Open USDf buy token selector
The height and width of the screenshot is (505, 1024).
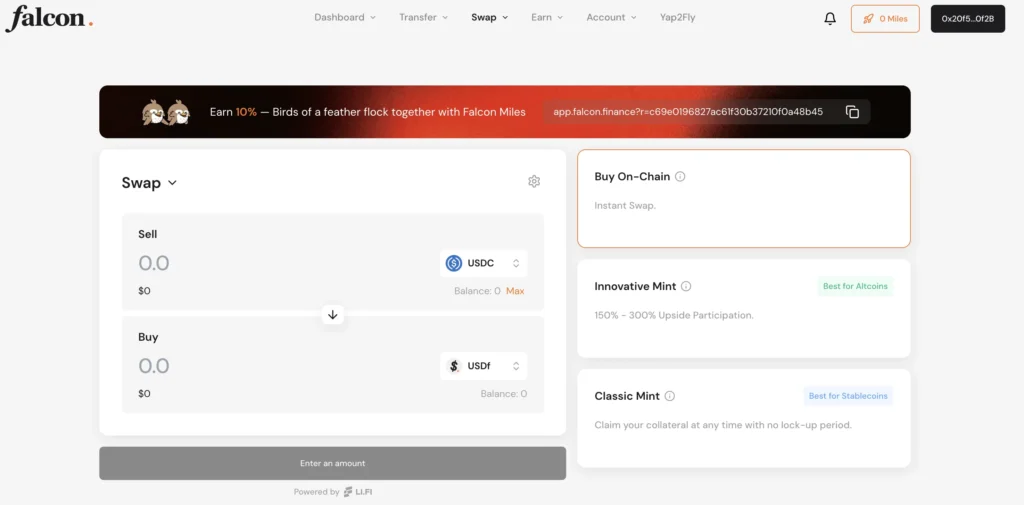click(x=483, y=366)
